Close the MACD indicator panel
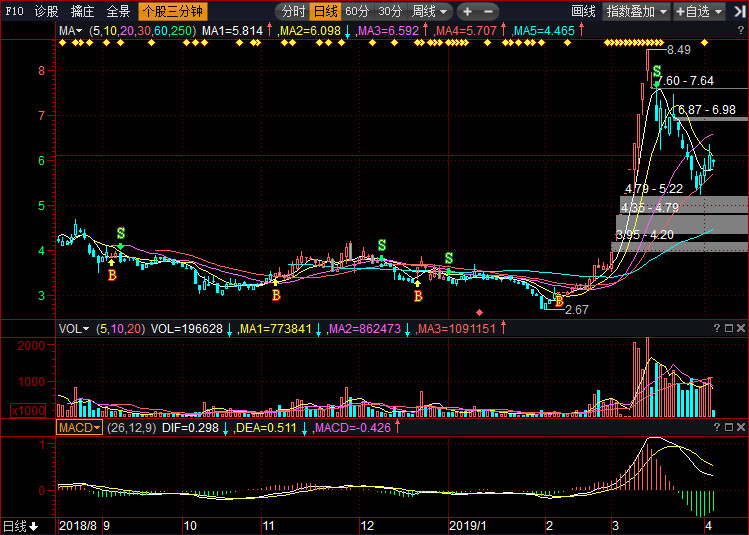The image size is (749, 535). click(740, 427)
